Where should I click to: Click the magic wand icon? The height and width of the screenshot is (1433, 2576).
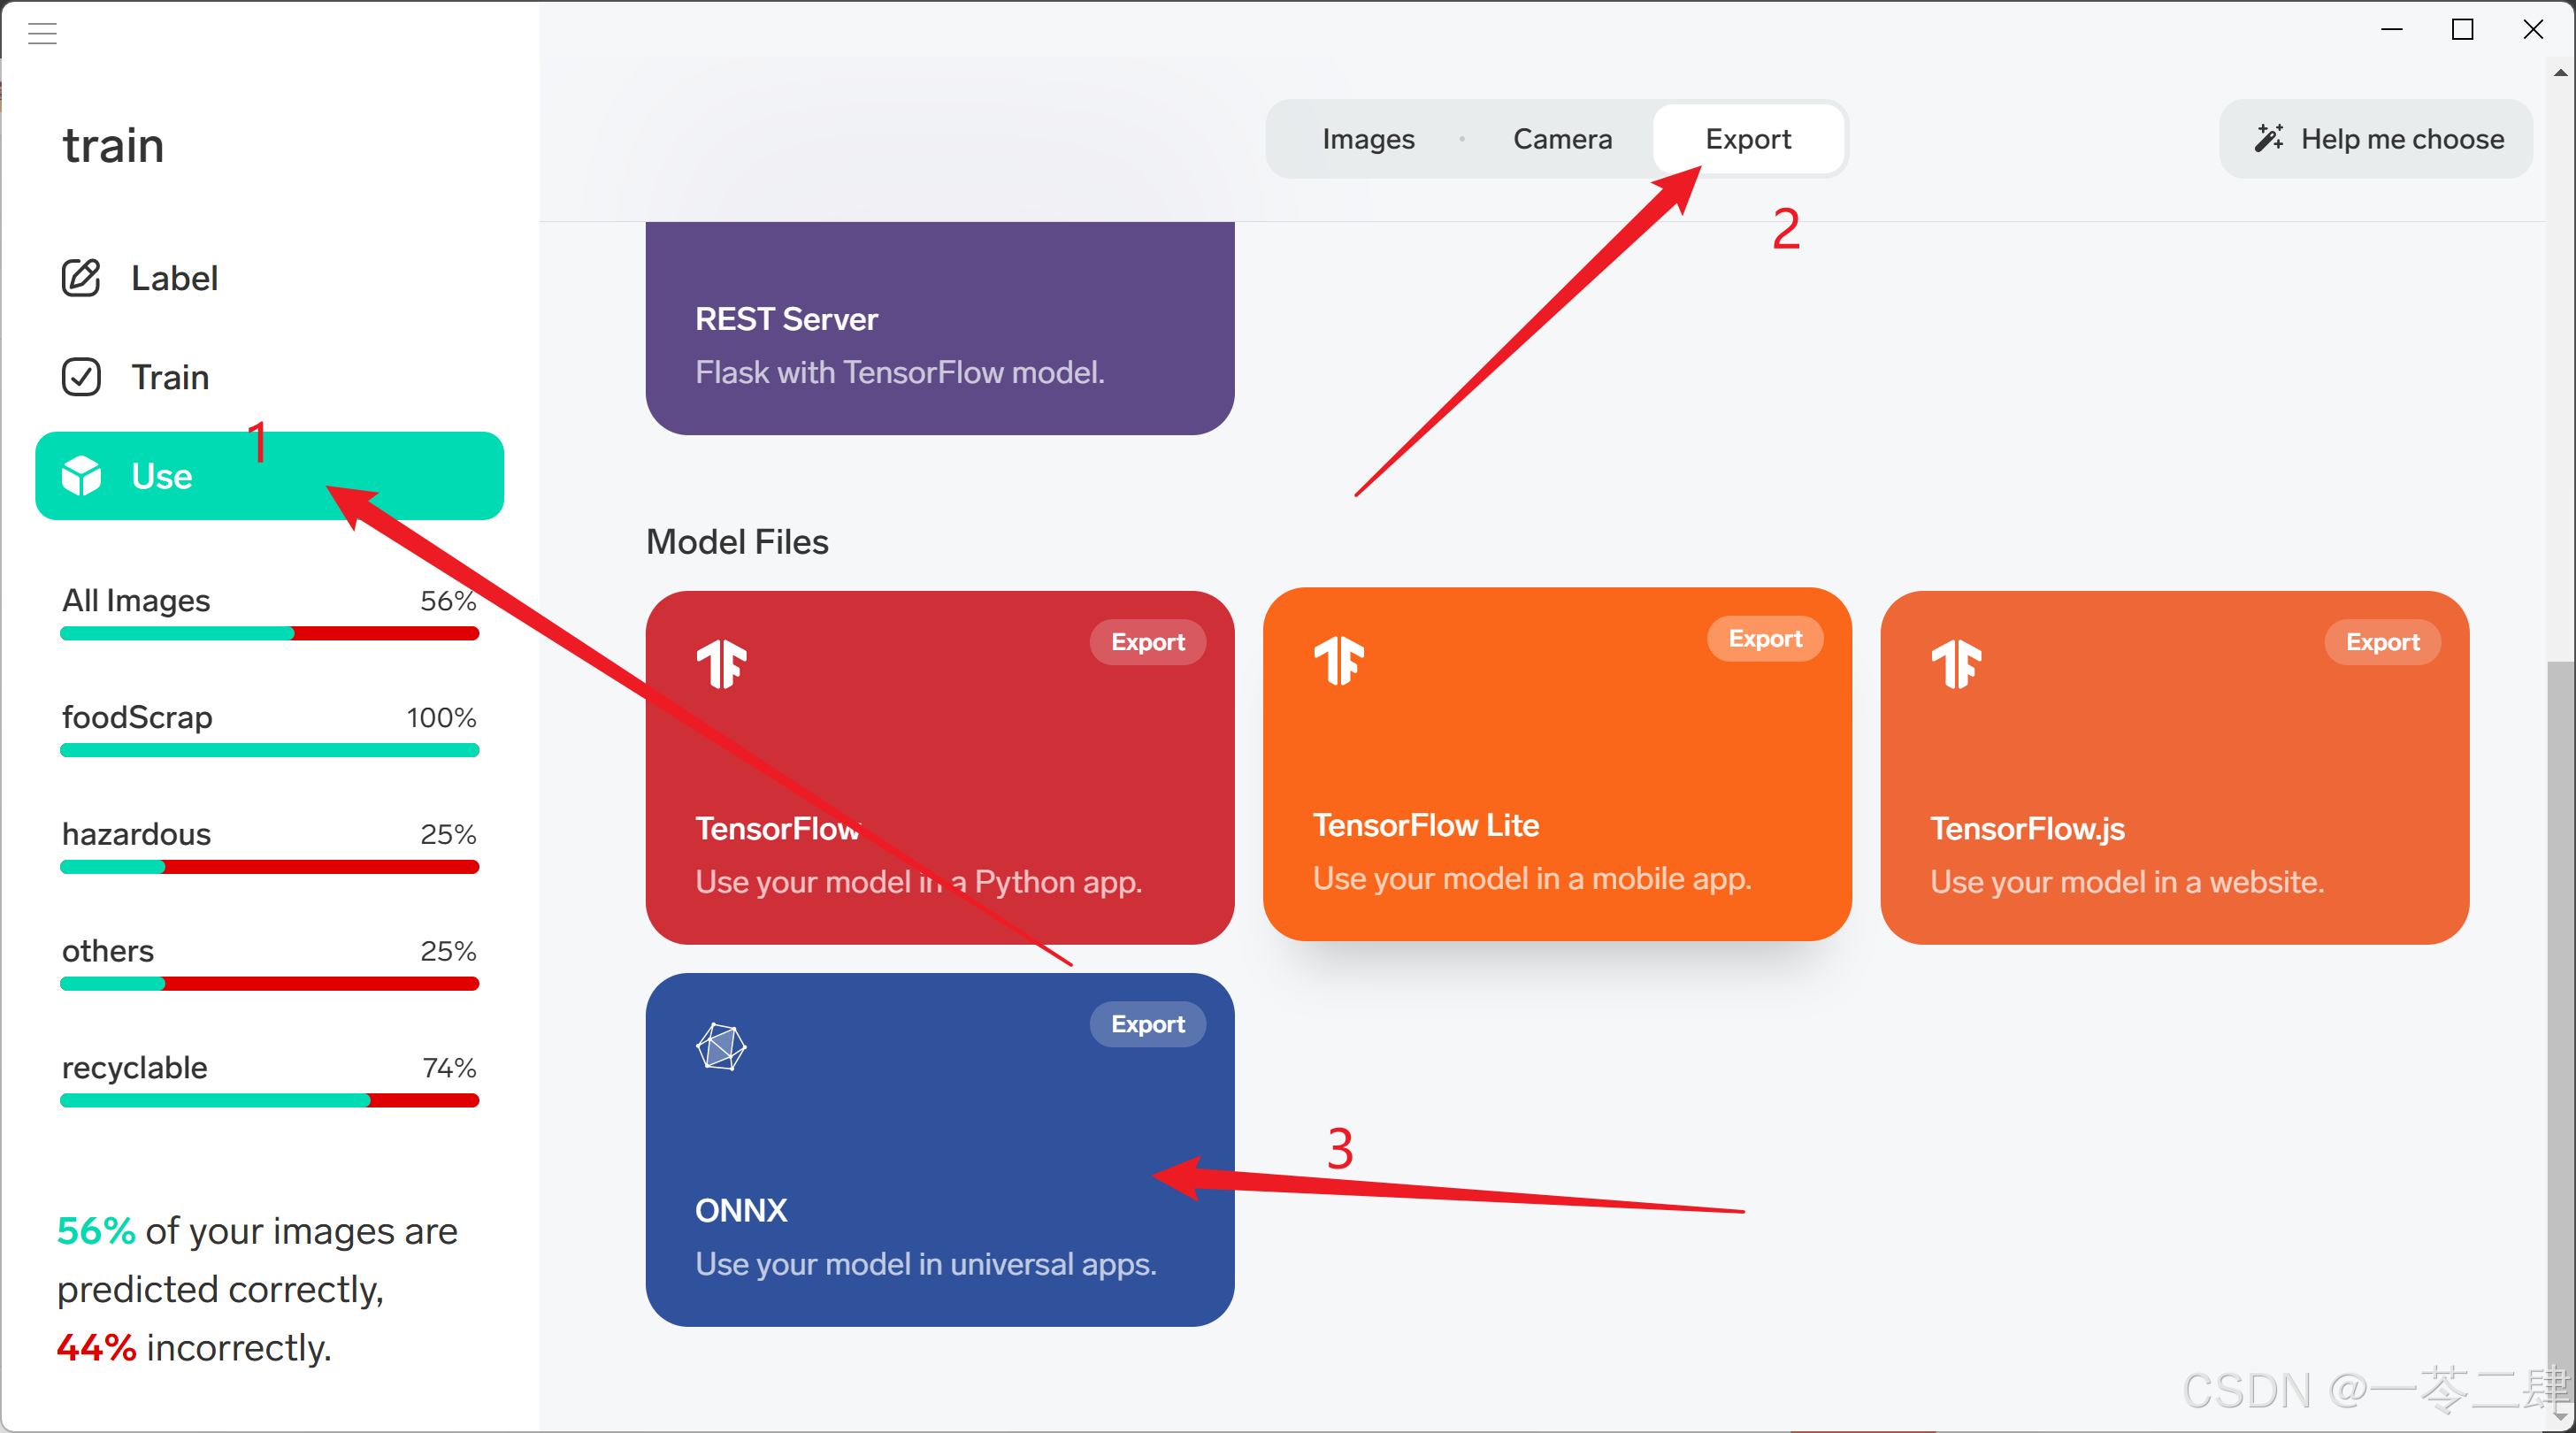[x=2267, y=139]
